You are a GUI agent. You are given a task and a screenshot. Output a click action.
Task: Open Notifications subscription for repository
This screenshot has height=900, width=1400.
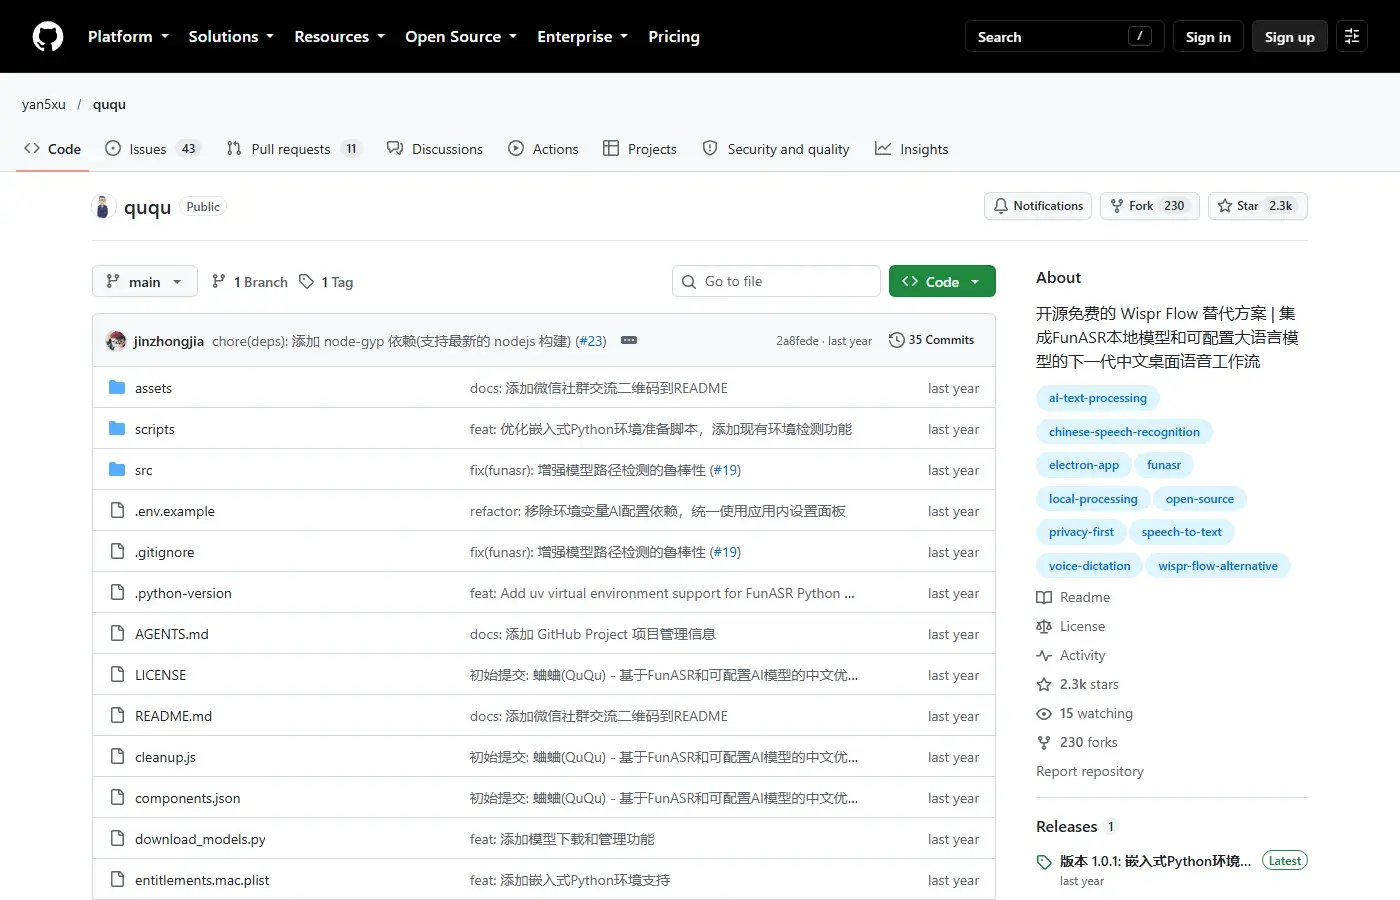point(1038,206)
